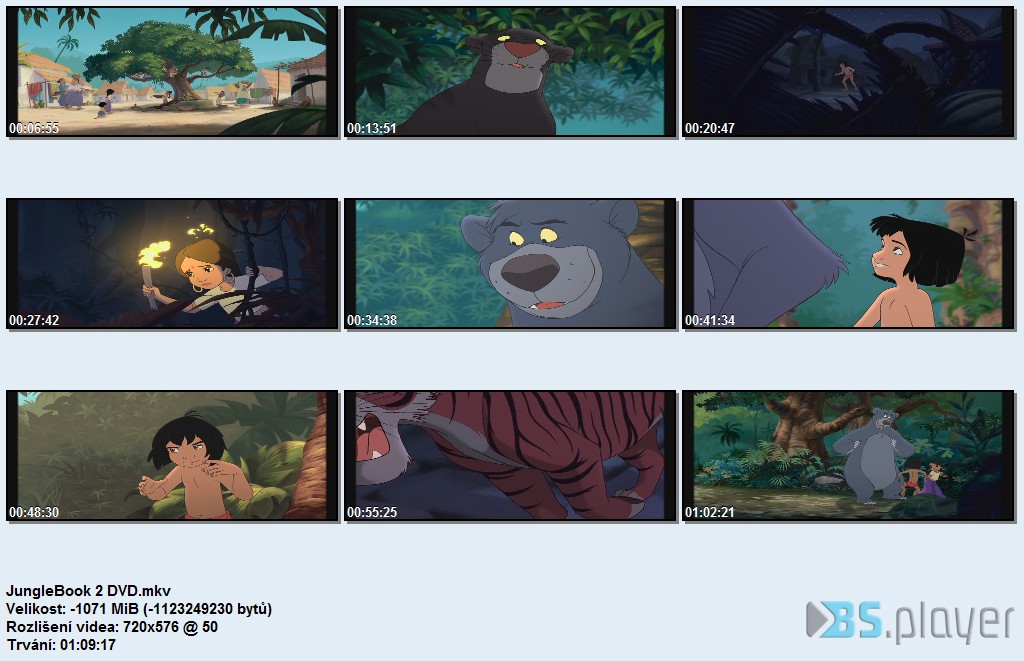The image size is (1024, 661).
Task: Click the 00:55:25 timestamp label
Action: (x=372, y=512)
